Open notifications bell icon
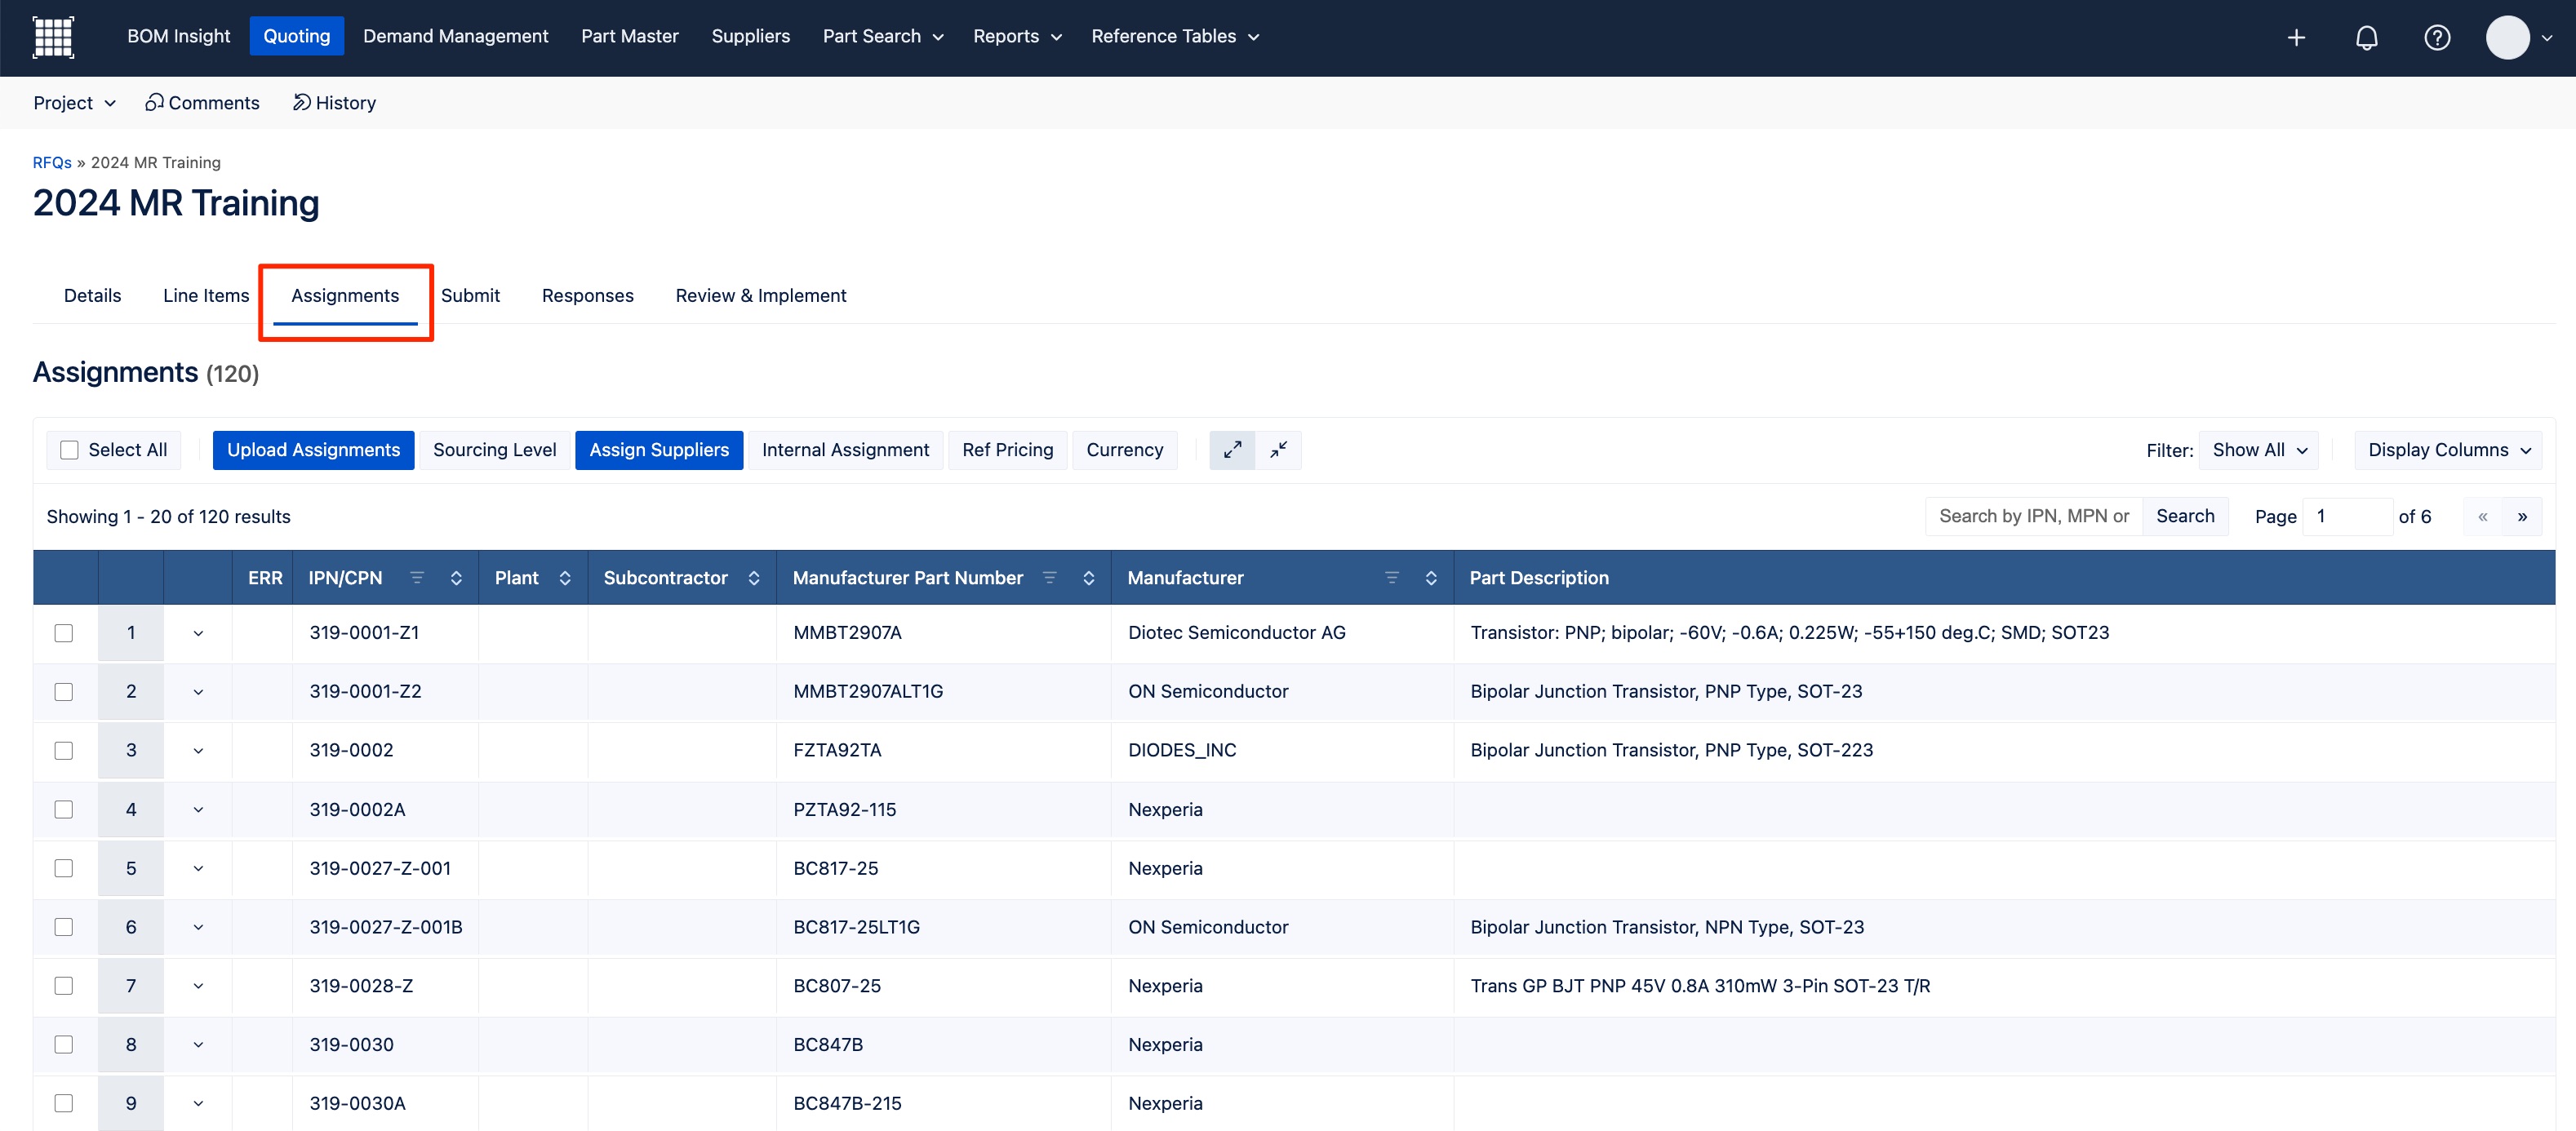This screenshot has height=1131, width=2576. click(2366, 37)
